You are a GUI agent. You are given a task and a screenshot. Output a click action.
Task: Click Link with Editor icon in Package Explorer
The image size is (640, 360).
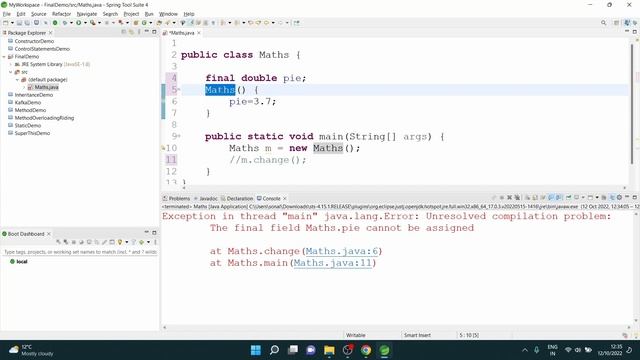pyautogui.click(x=131, y=31)
